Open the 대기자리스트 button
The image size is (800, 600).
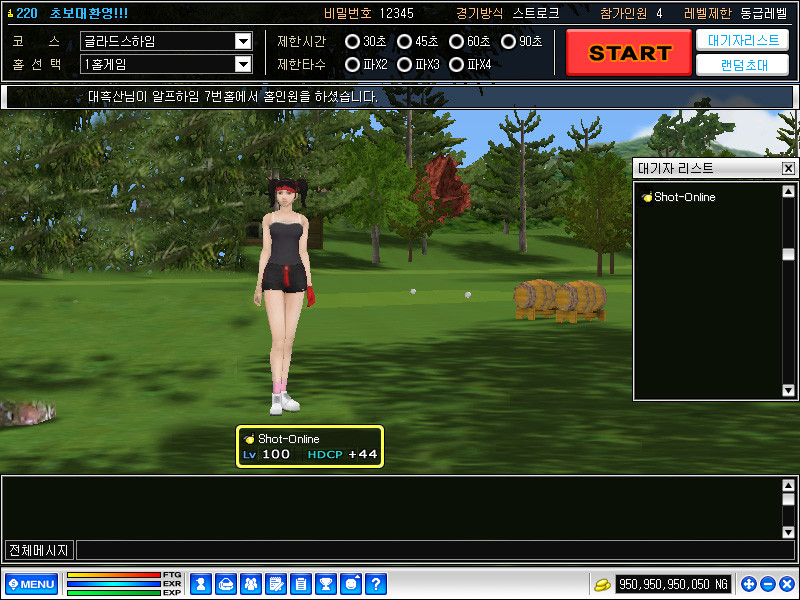742,40
